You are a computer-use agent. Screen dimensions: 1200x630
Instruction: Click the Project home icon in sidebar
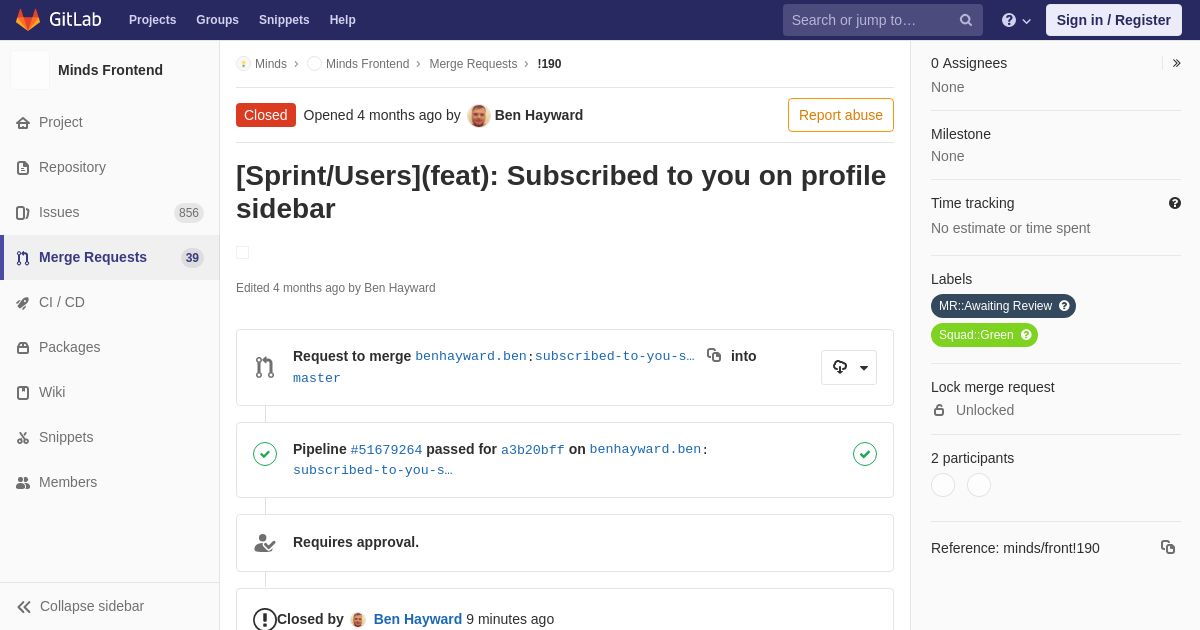pos(23,123)
